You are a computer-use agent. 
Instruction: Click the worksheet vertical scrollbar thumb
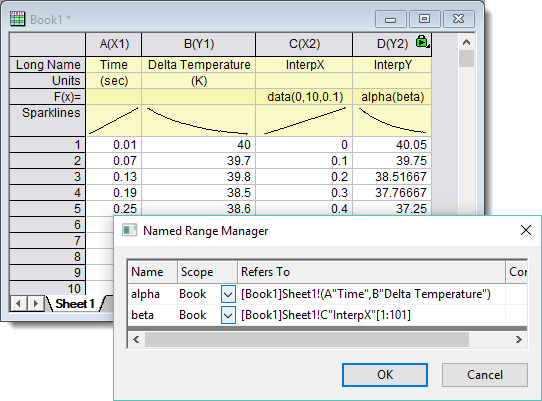coord(466,59)
